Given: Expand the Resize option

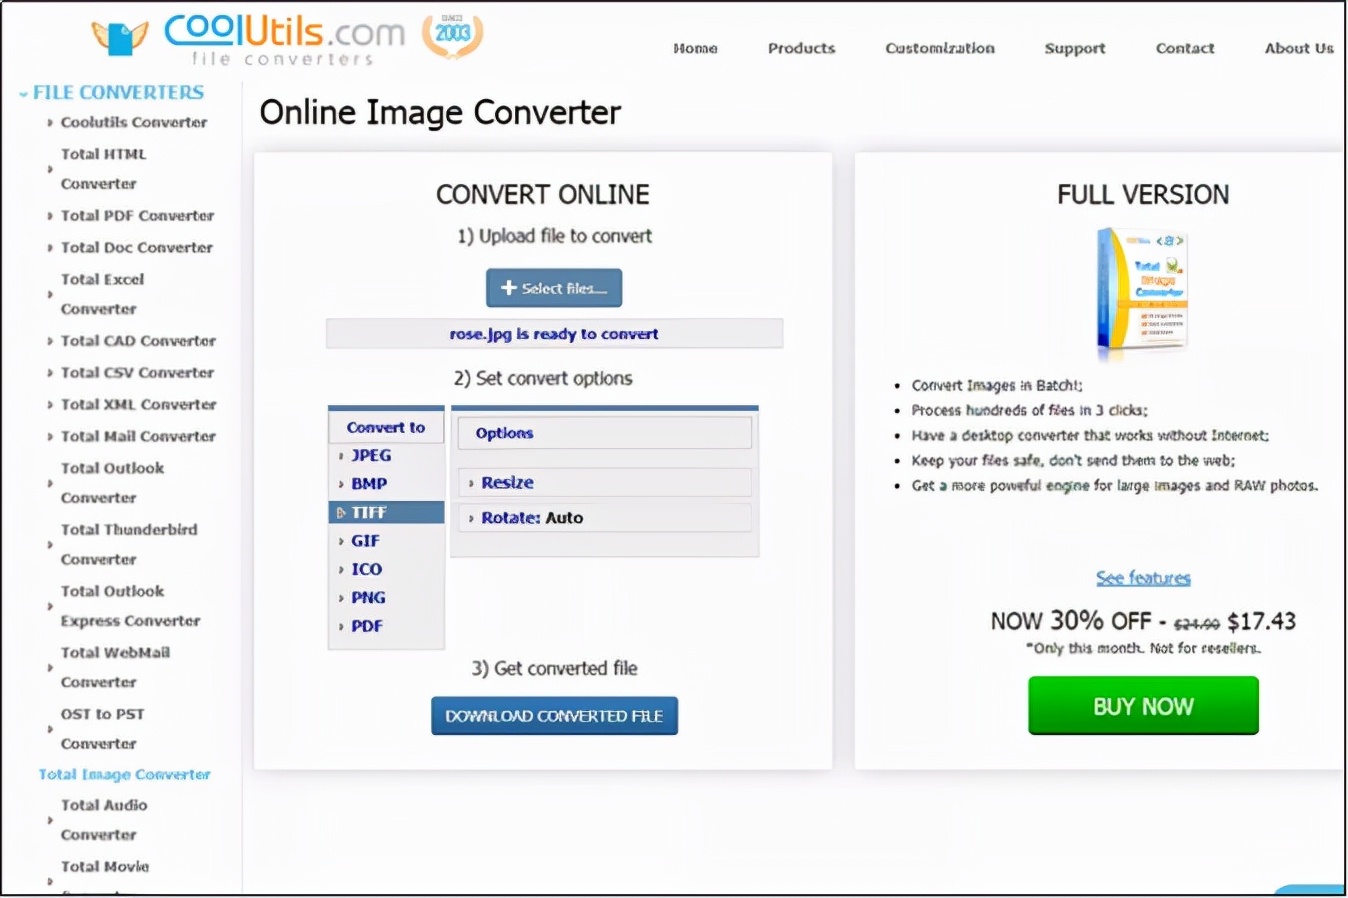Looking at the screenshot, I should (604, 482).
